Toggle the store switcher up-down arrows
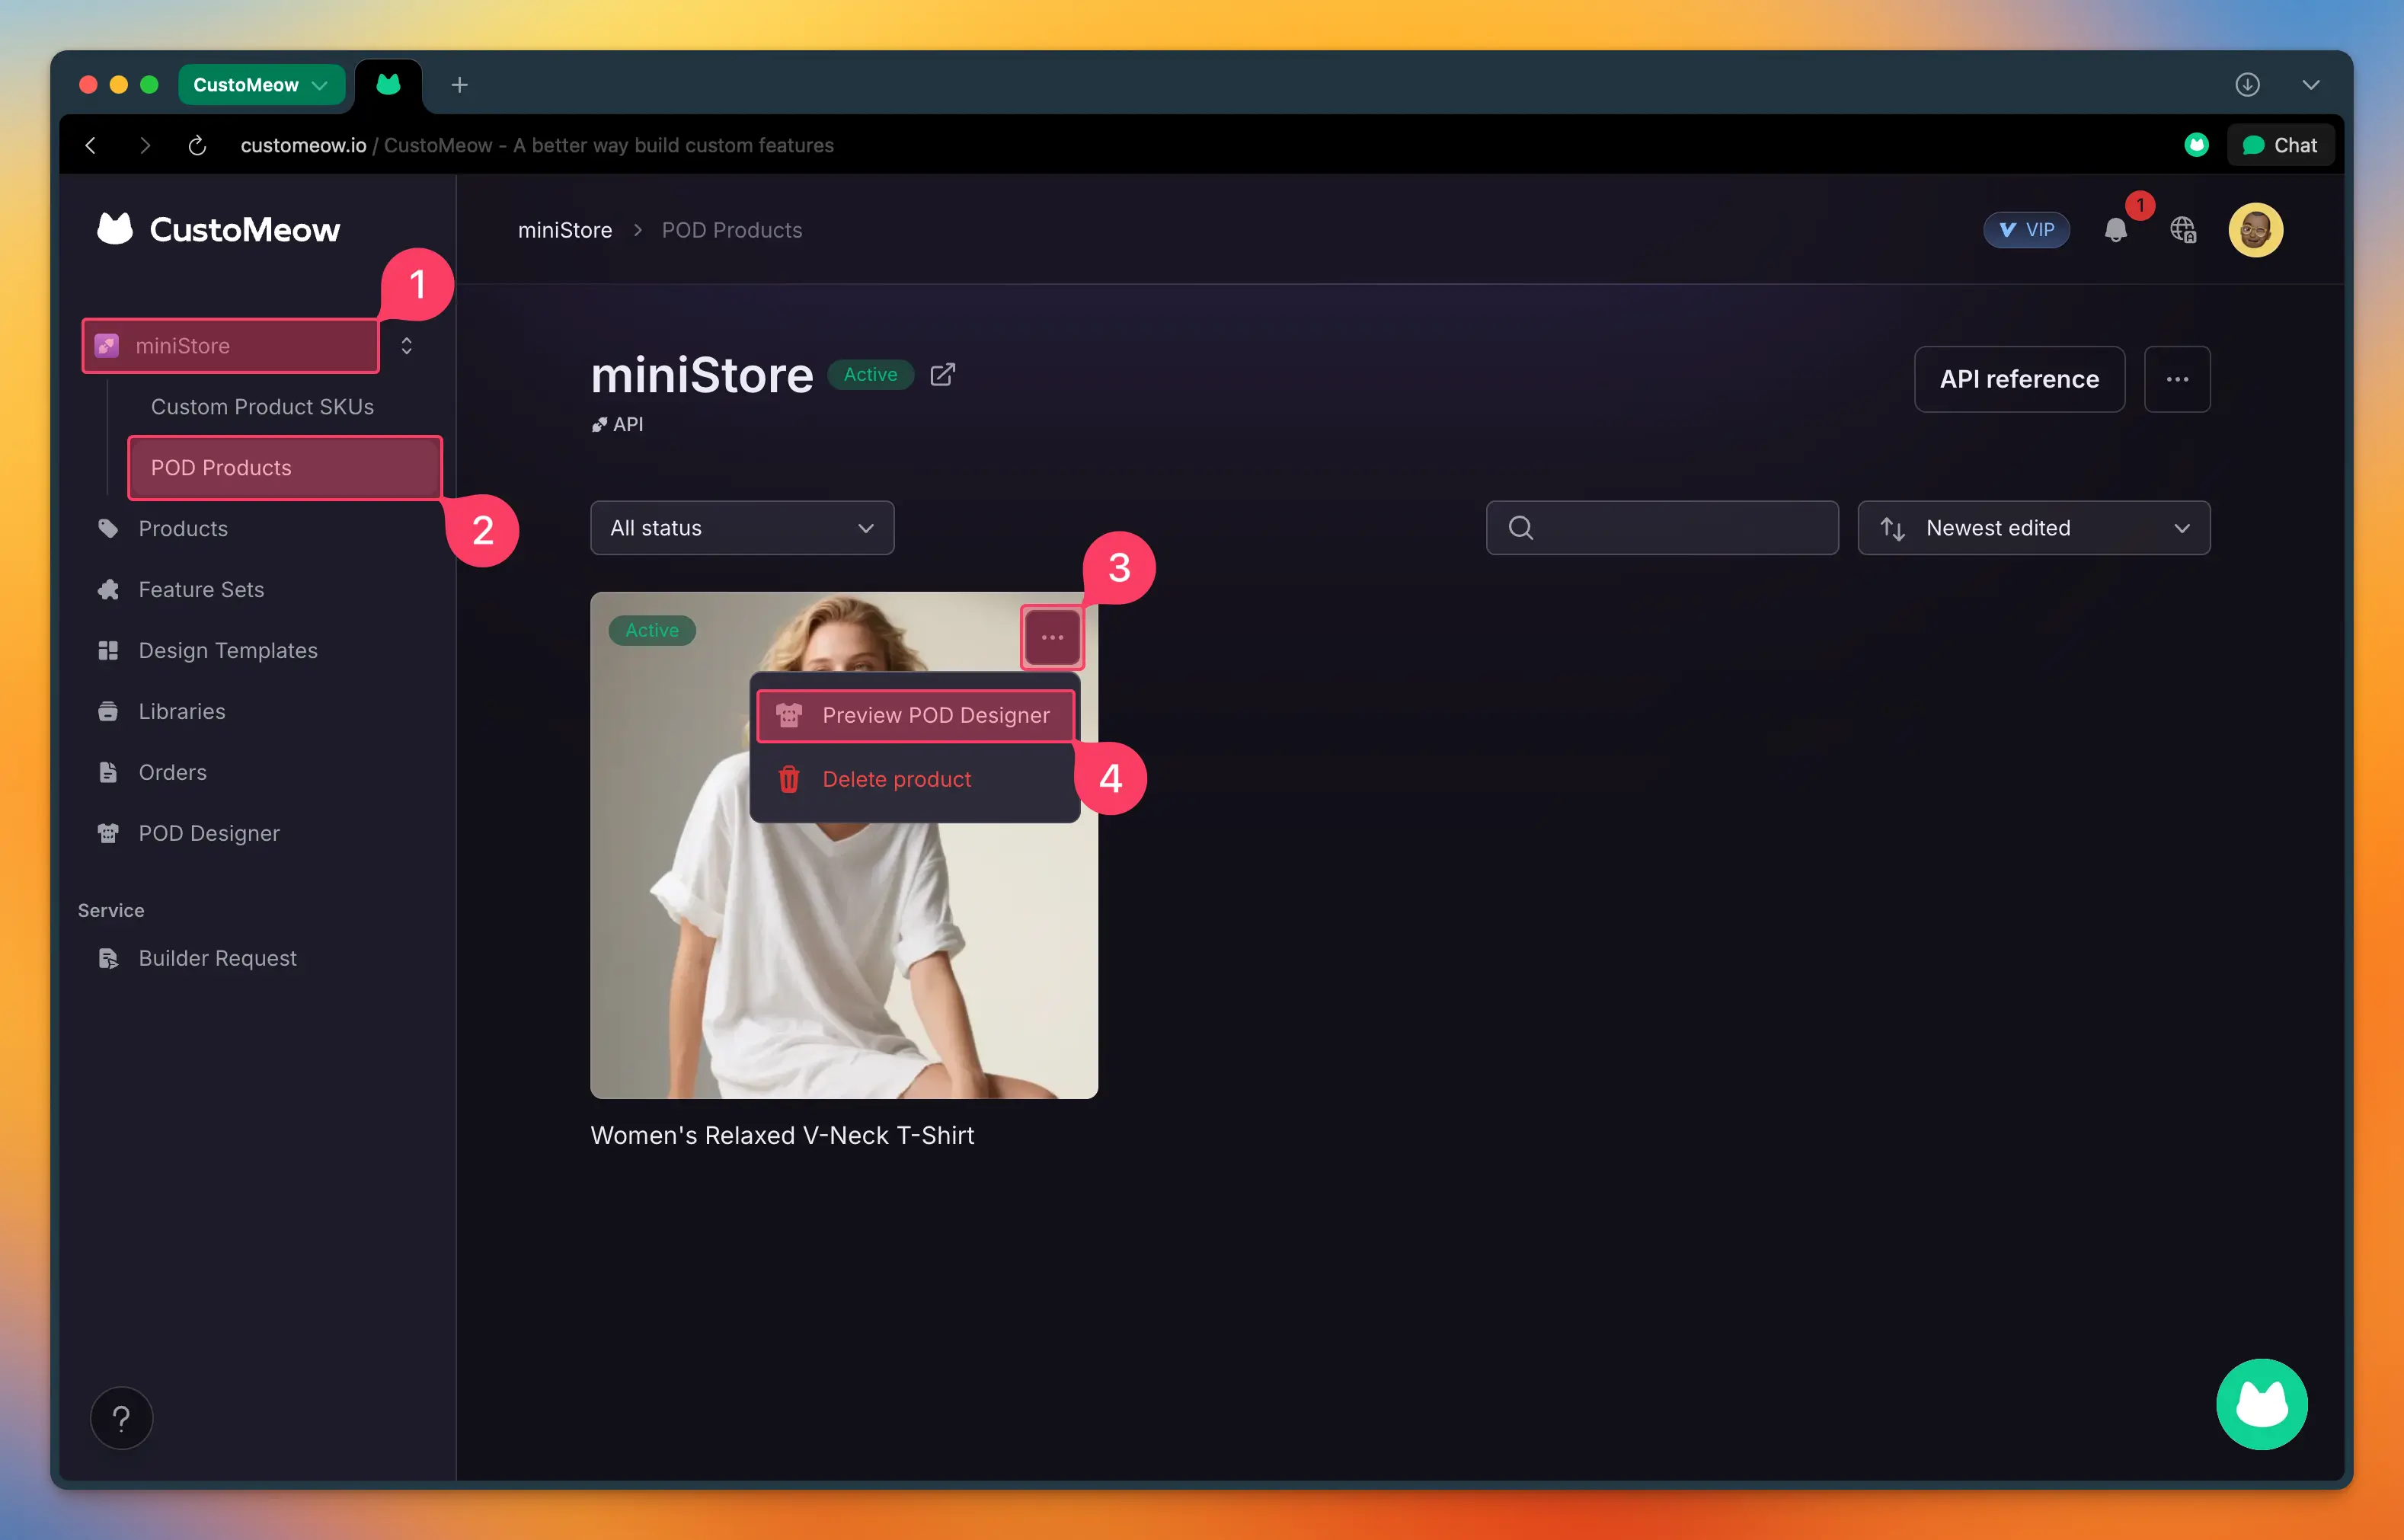Viewport: 2404px width, 1540px height. 406,346
